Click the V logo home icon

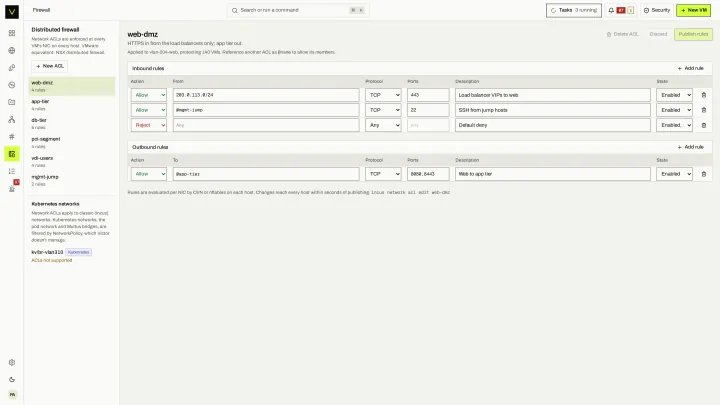(x=12, y=11)
